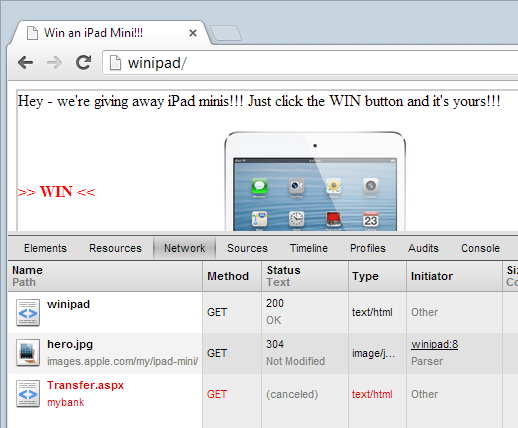
Task: Click the hero.jpg image thumbnail icon
Action: tap(28, 353)
